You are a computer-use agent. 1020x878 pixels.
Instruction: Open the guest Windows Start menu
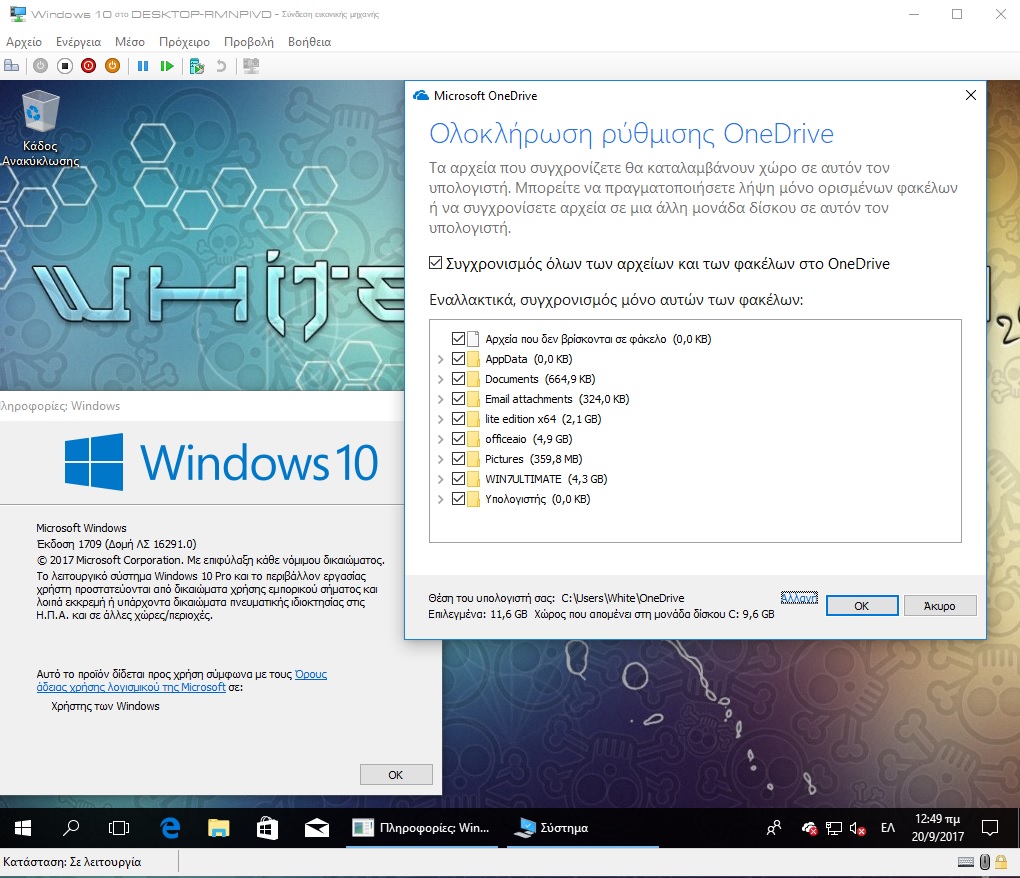point(23,828)
